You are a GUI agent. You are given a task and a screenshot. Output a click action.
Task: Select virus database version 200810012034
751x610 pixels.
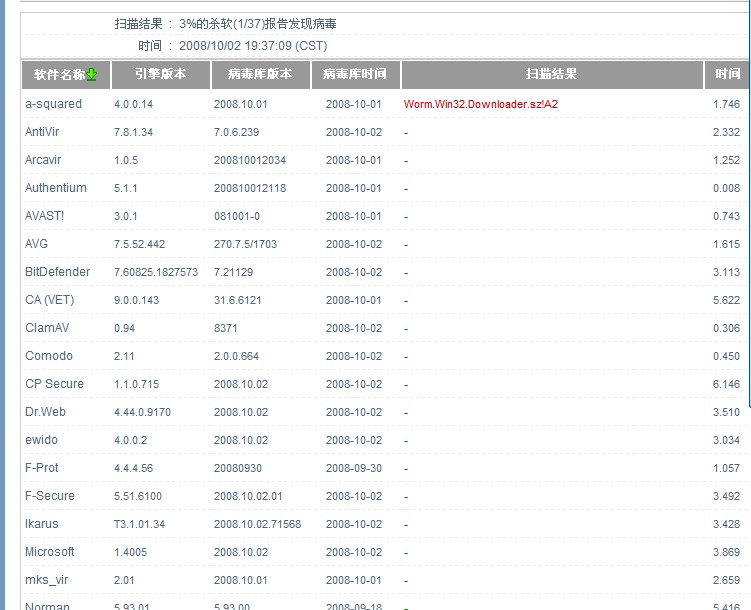(250, 160)
